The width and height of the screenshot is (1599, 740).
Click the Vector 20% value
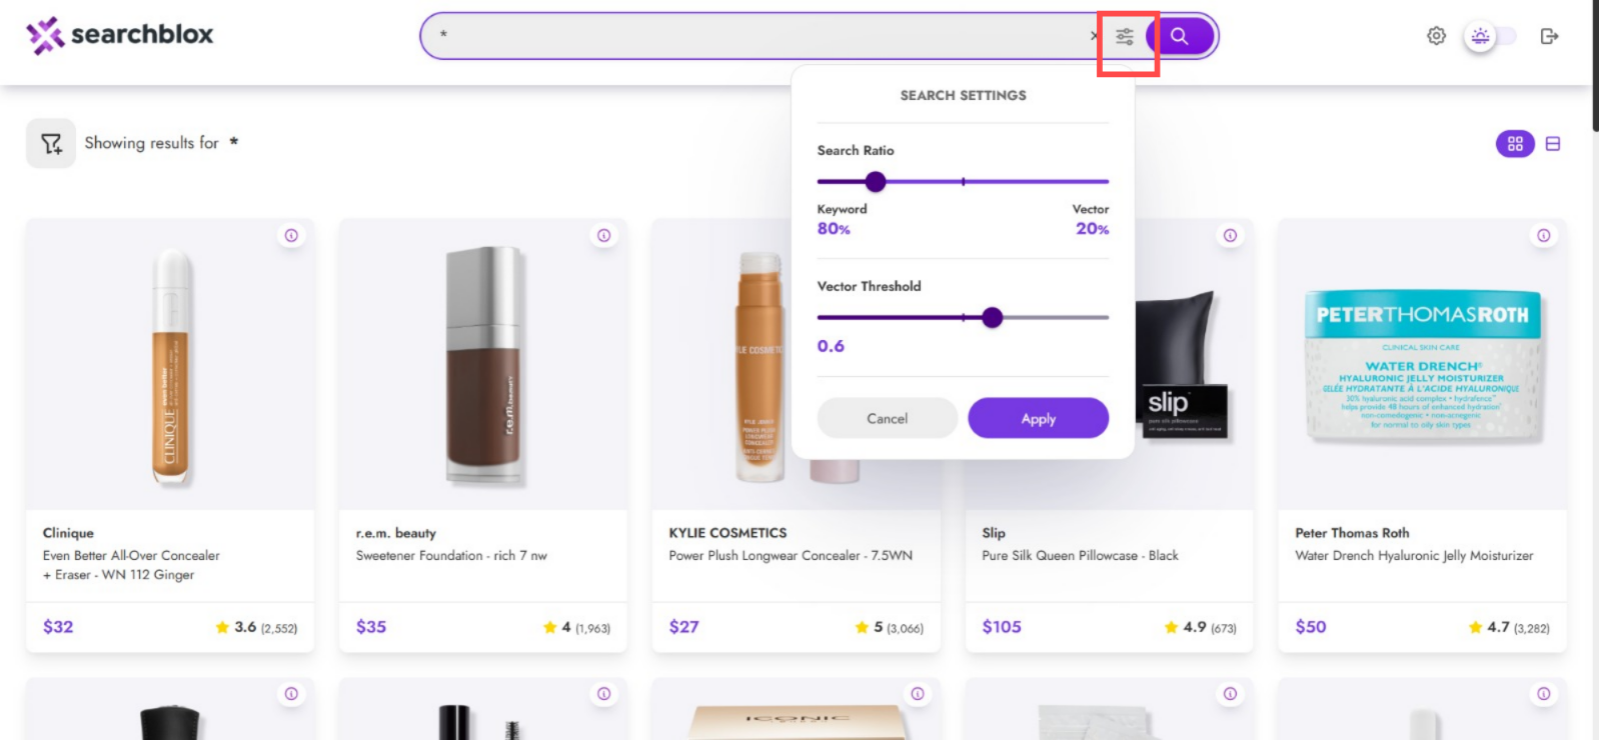1092,229
